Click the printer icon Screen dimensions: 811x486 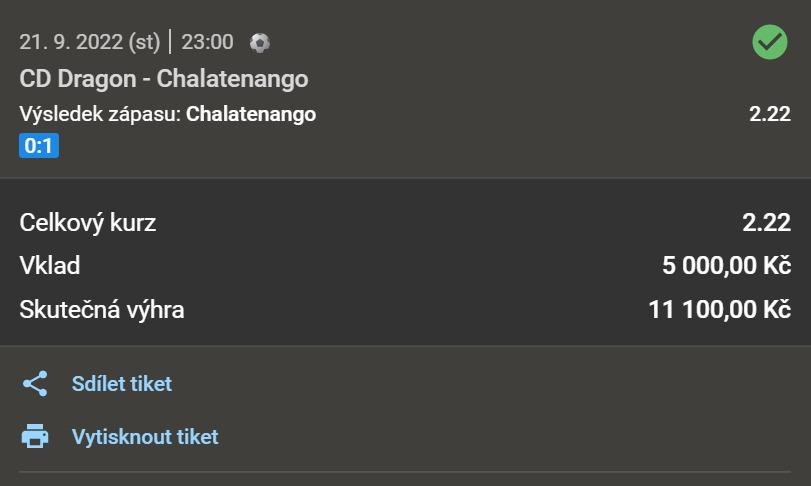coord(35,437)
